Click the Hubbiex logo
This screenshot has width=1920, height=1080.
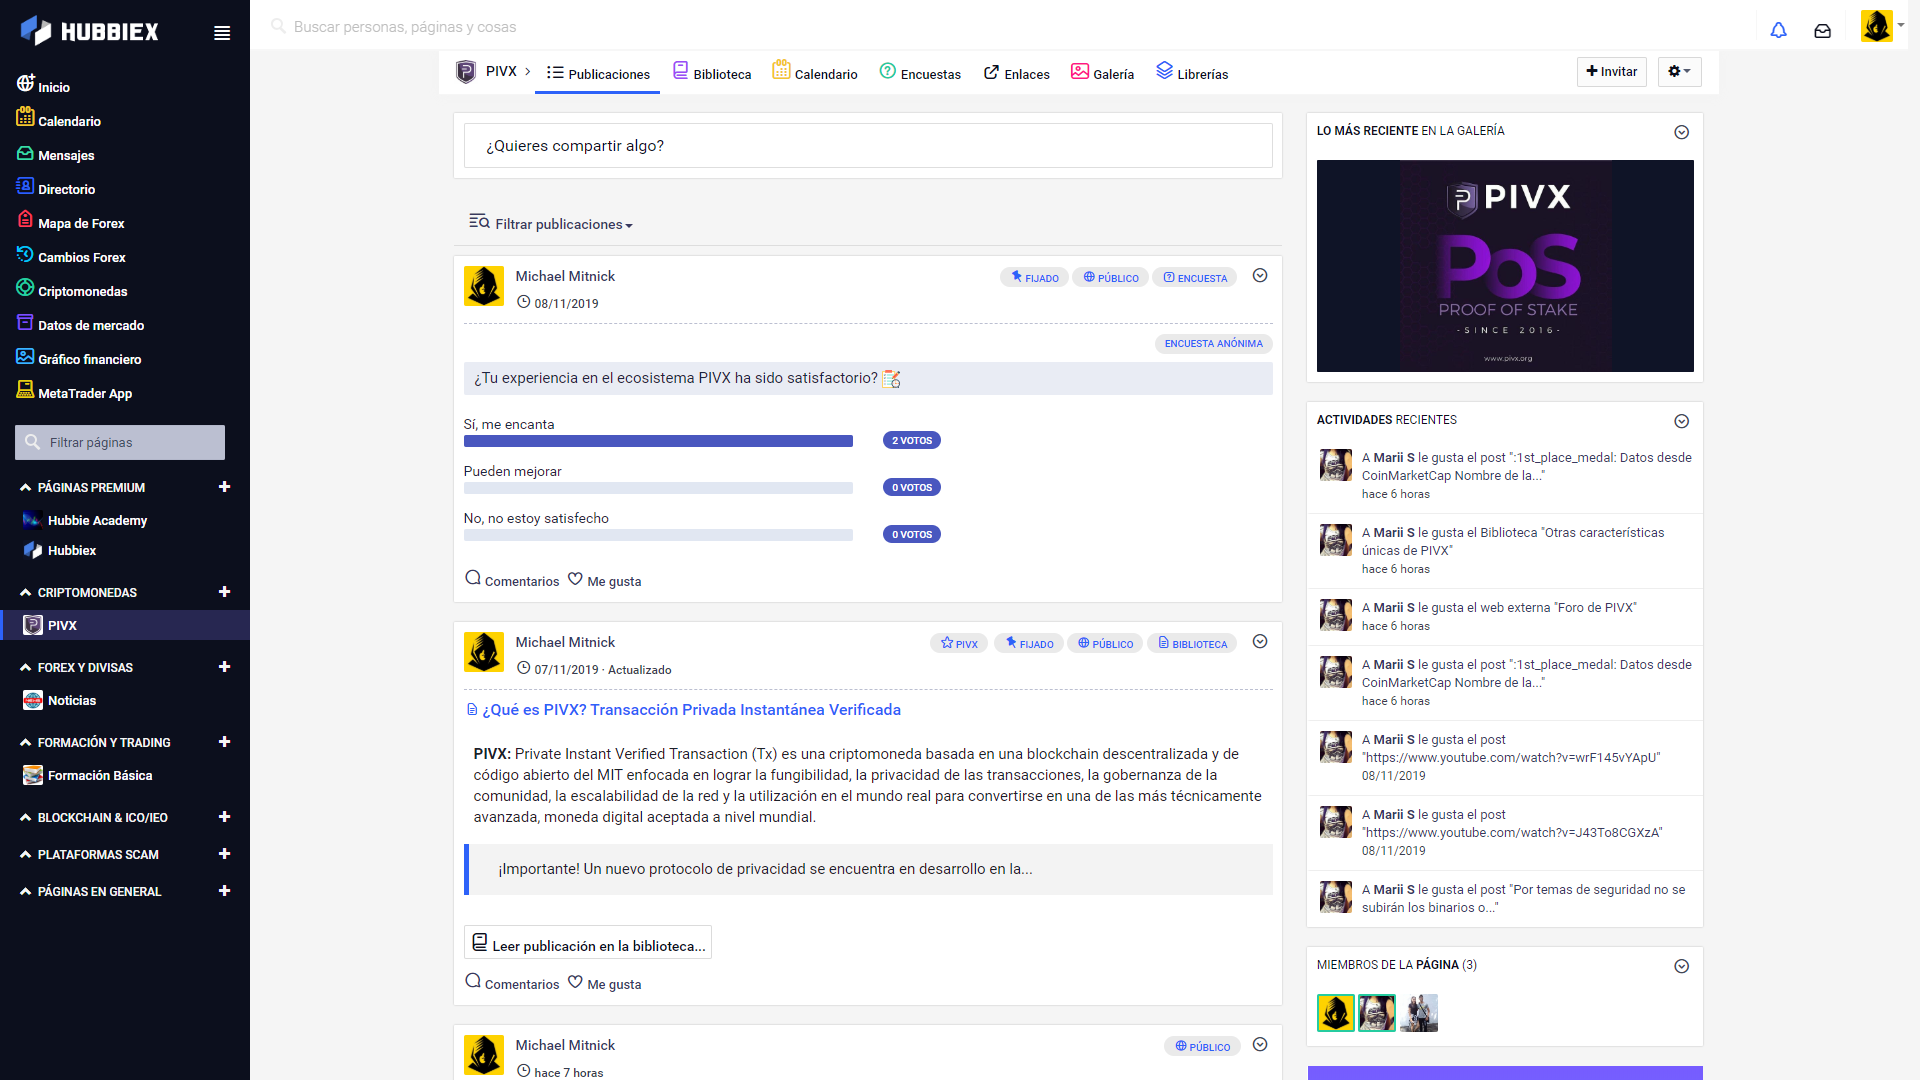coord(90,31)
